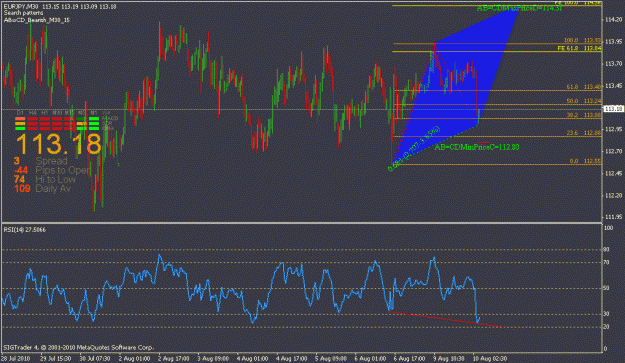The height and width of the screenshot is (363, 625).
Task: Click the highlighted current price tag on price axis
Action: click(613, 108)
